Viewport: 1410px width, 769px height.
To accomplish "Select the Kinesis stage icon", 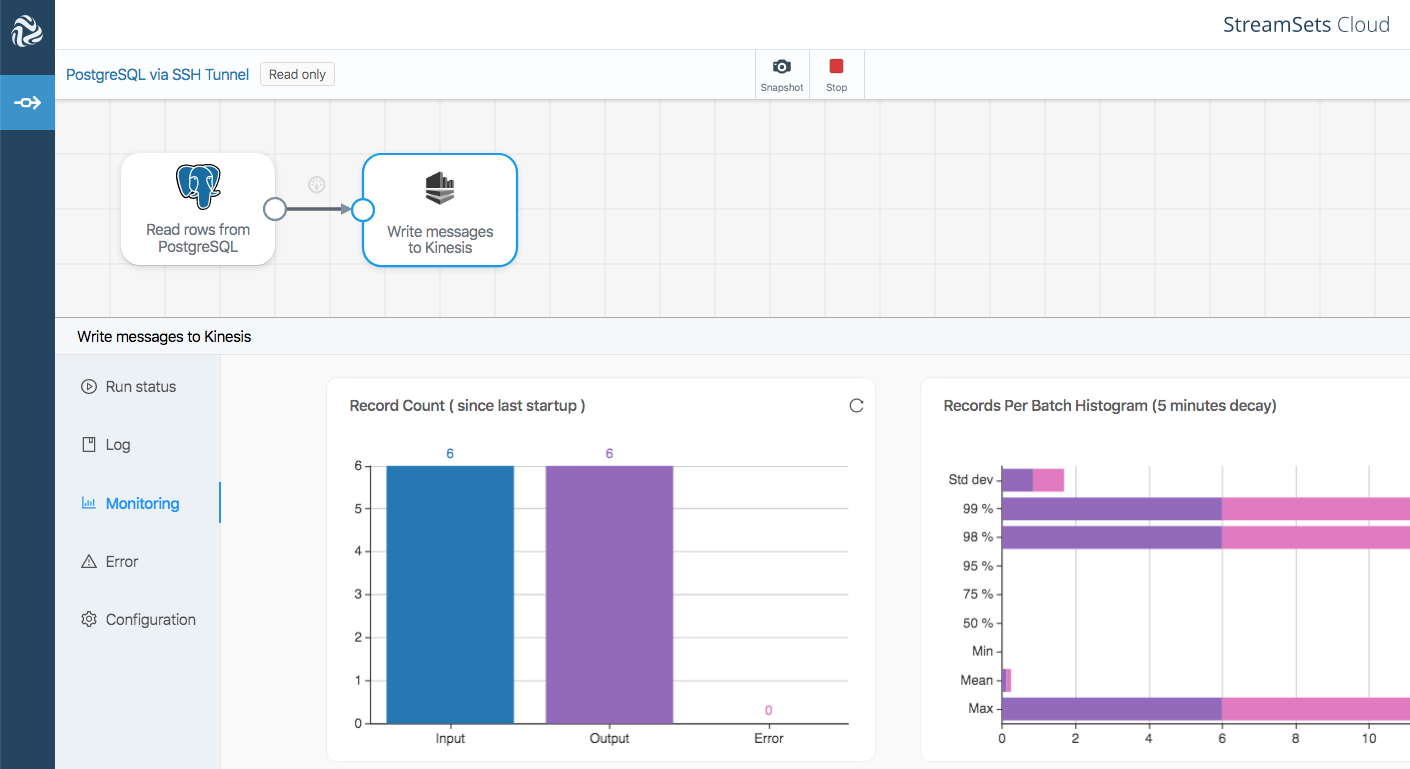I will pos(440,188).
